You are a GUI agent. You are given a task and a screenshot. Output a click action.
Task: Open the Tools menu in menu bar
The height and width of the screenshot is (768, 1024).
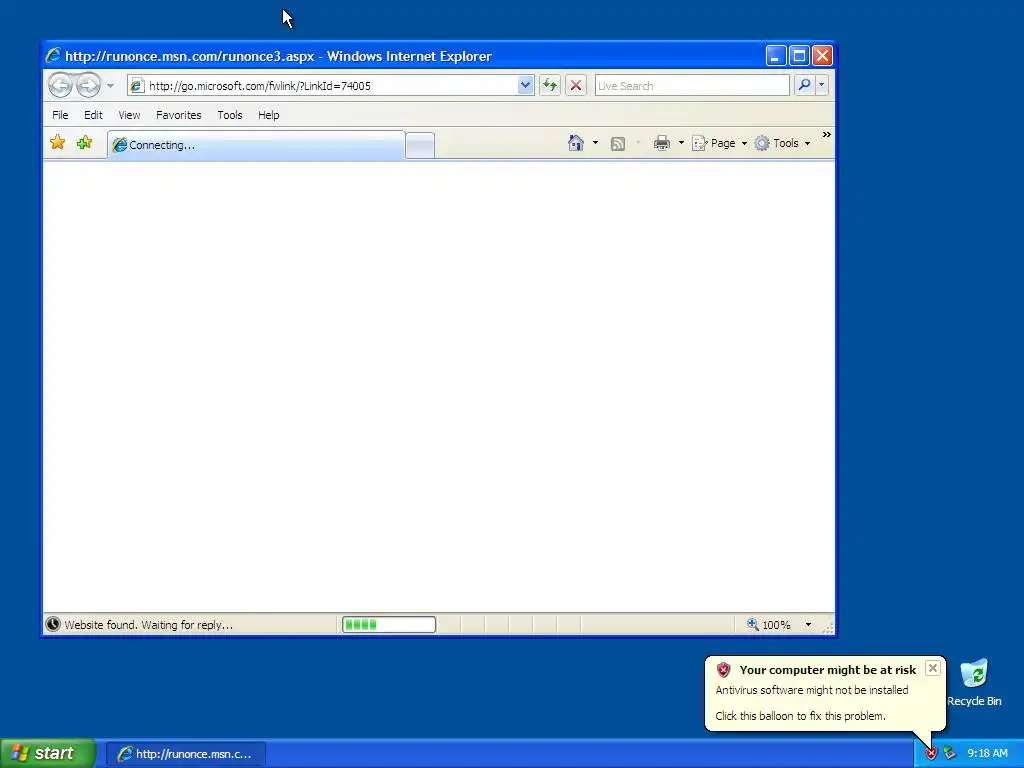(x=230, y=115)
